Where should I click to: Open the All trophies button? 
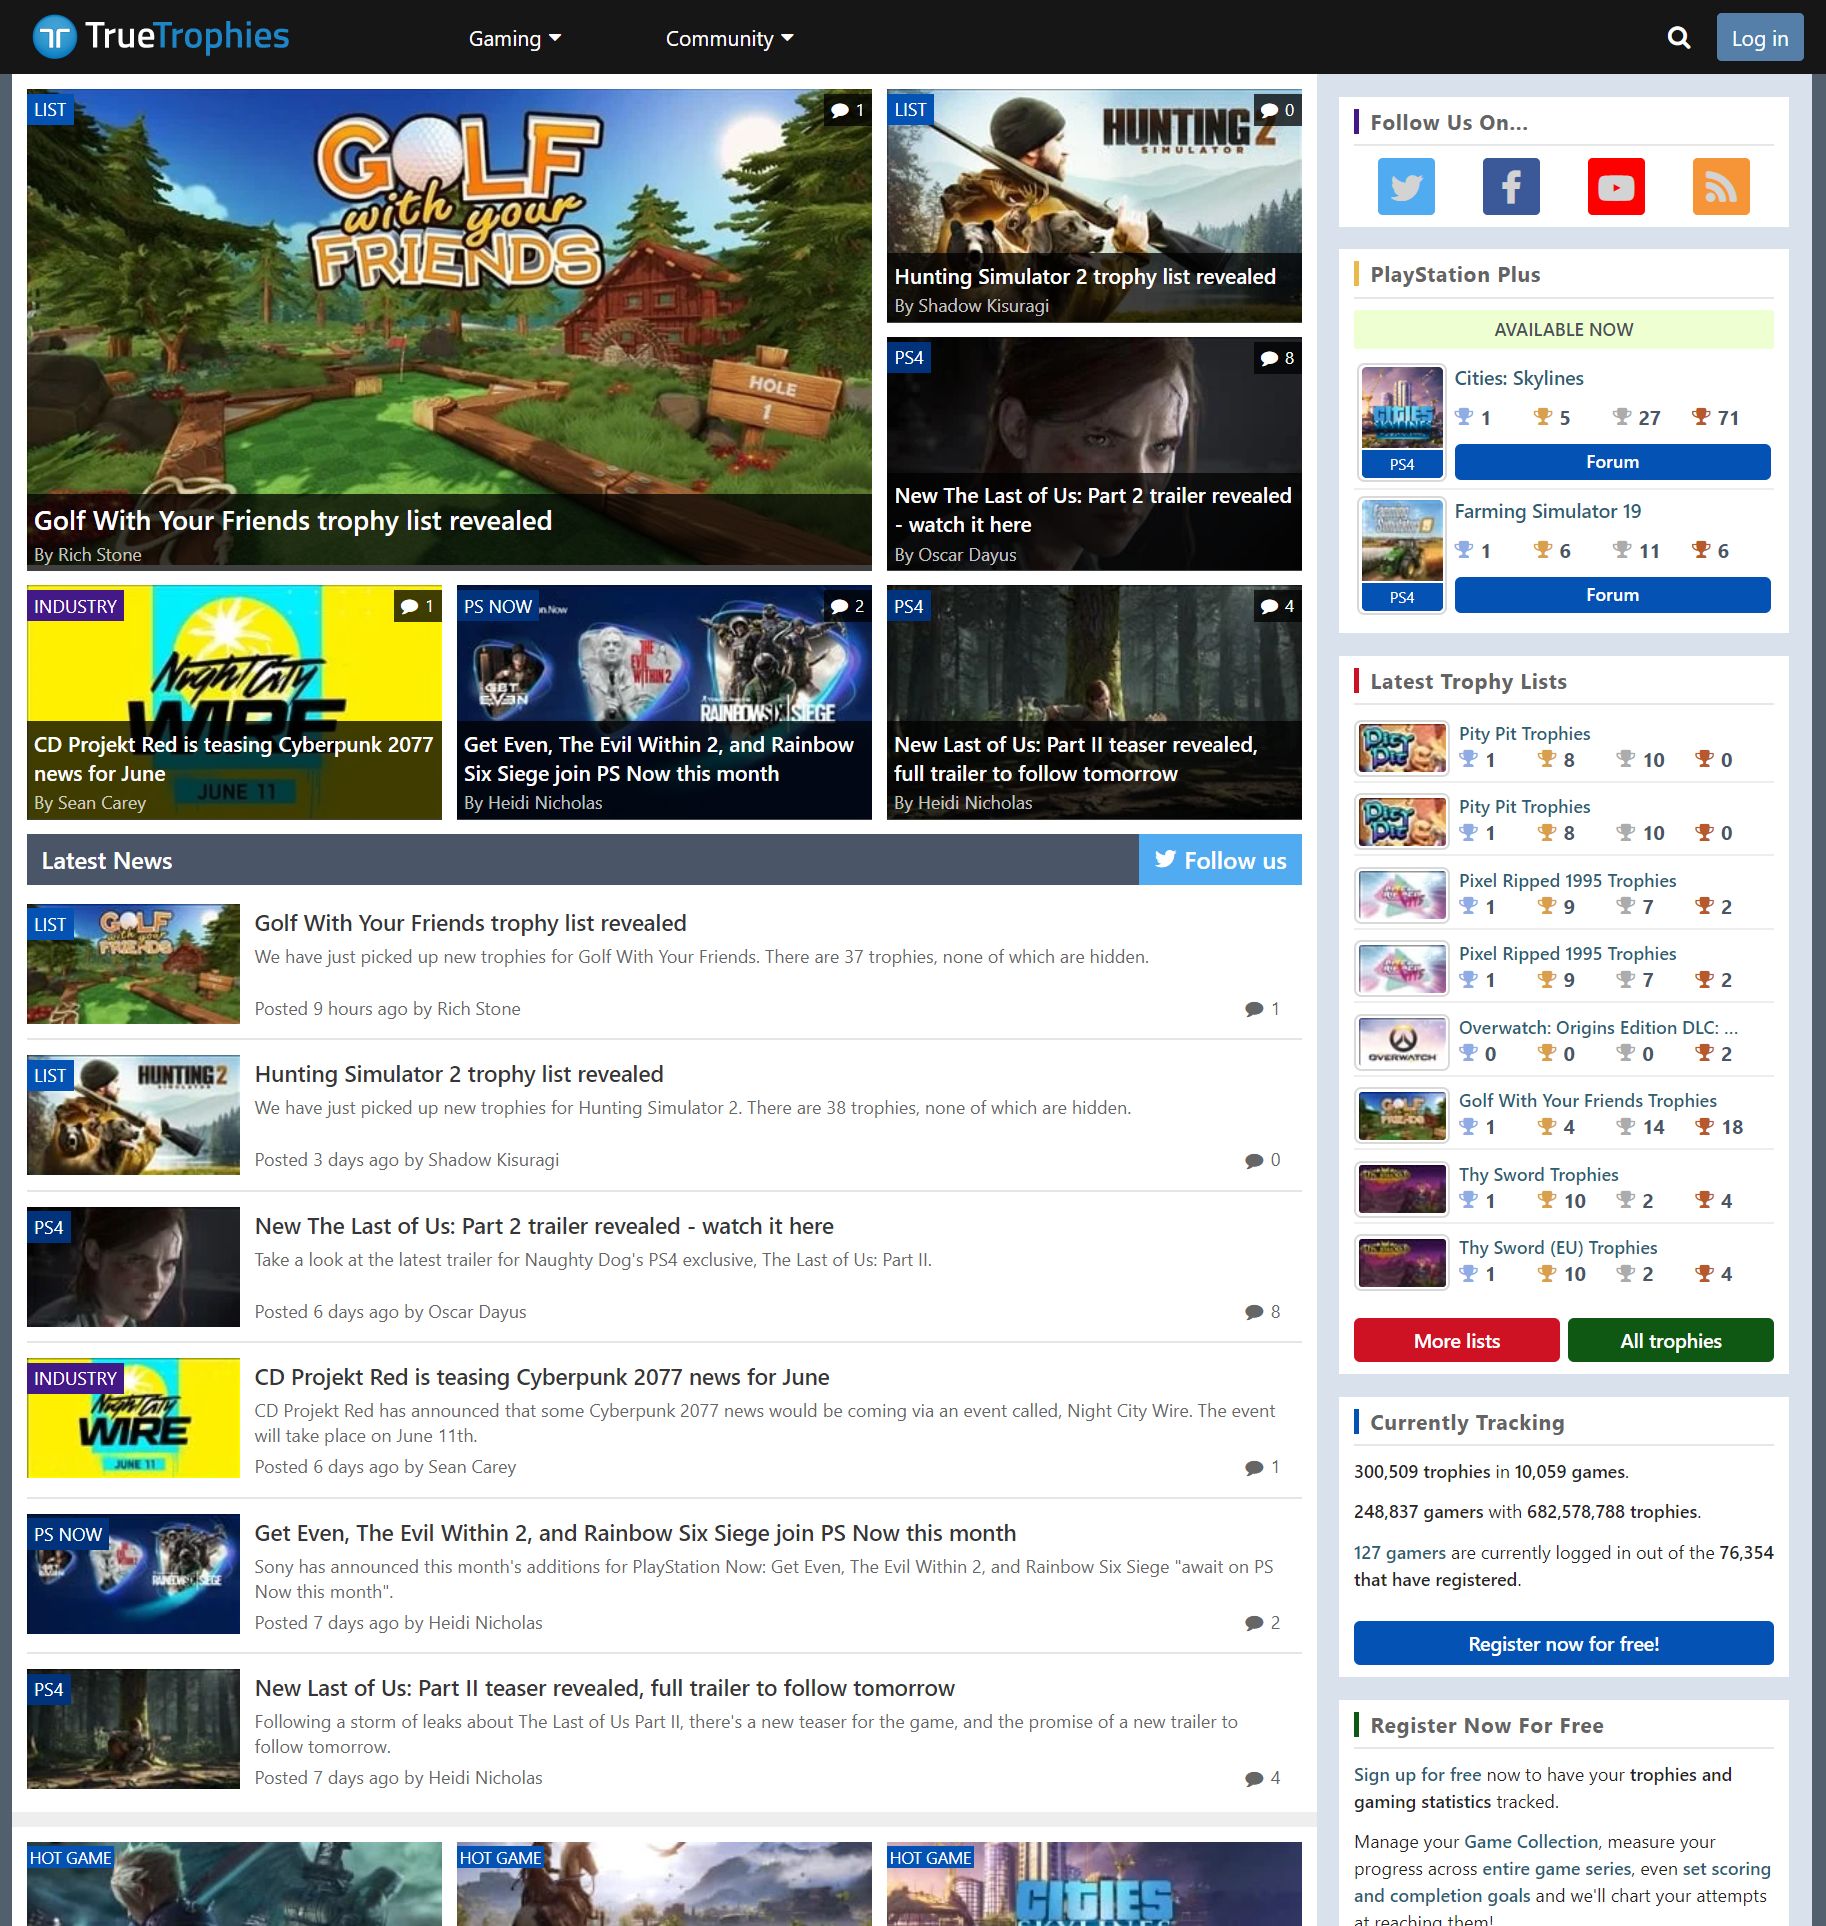coord(1670,1340)
